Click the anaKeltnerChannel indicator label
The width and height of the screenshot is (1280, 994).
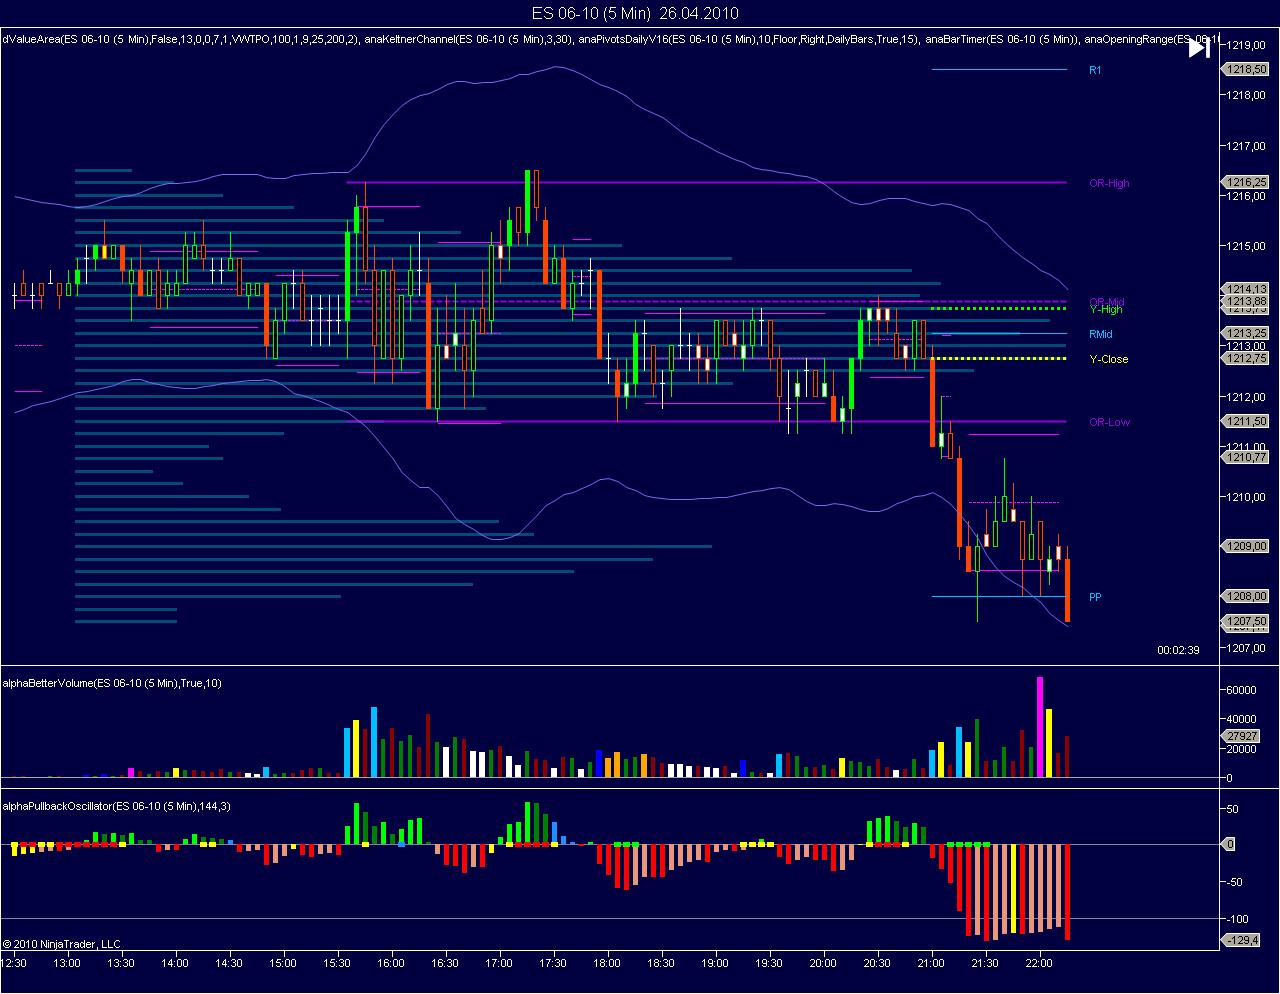pos(469,40)
